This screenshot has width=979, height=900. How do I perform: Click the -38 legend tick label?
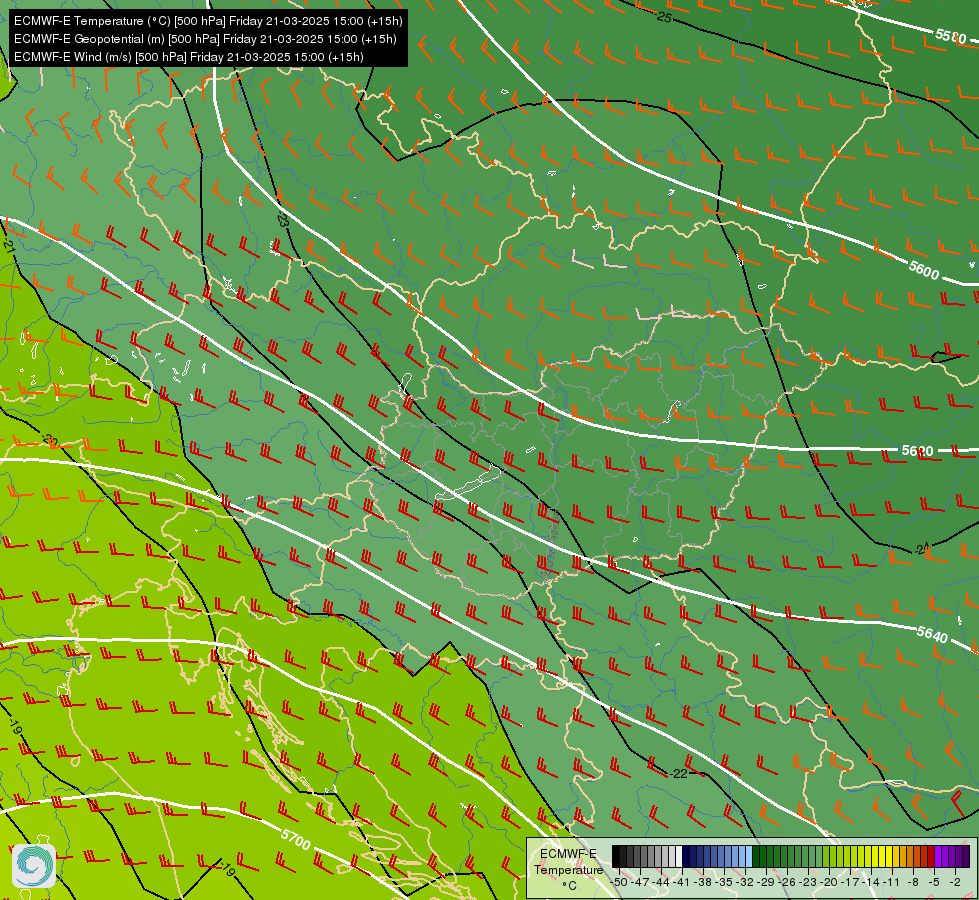pos(702,882)
